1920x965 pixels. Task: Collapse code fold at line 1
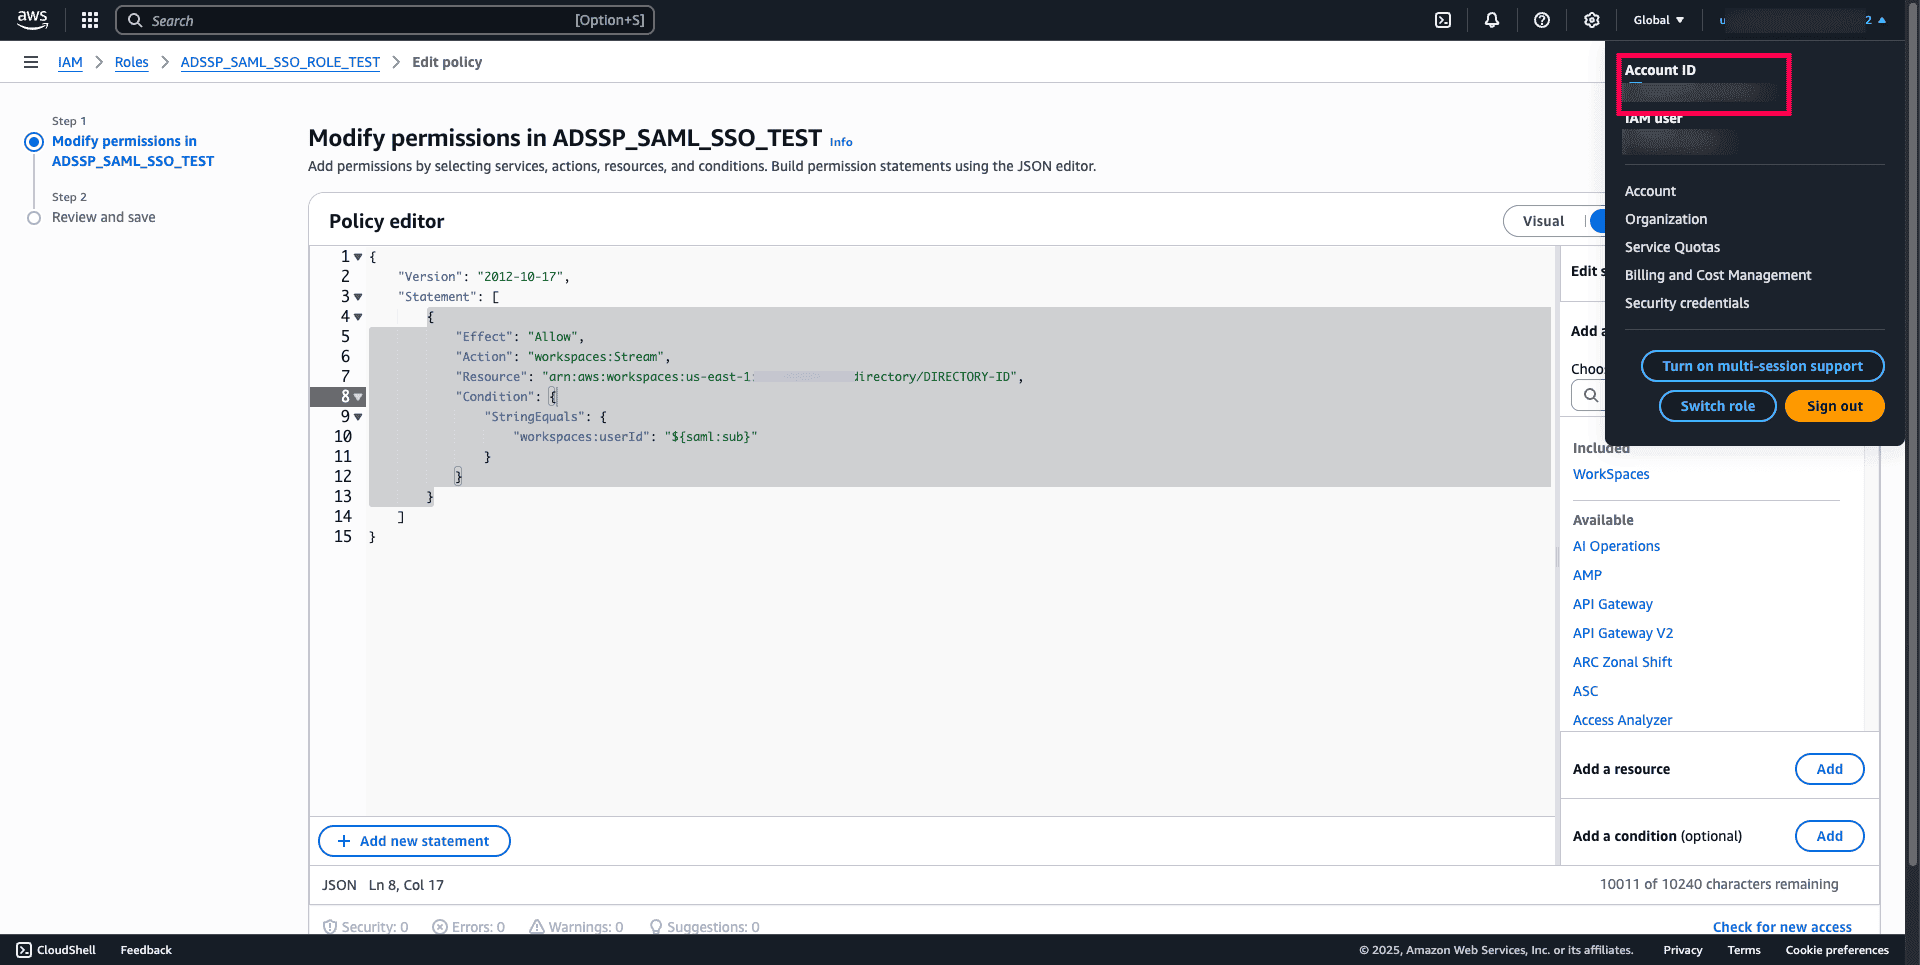tap(358, 257)
